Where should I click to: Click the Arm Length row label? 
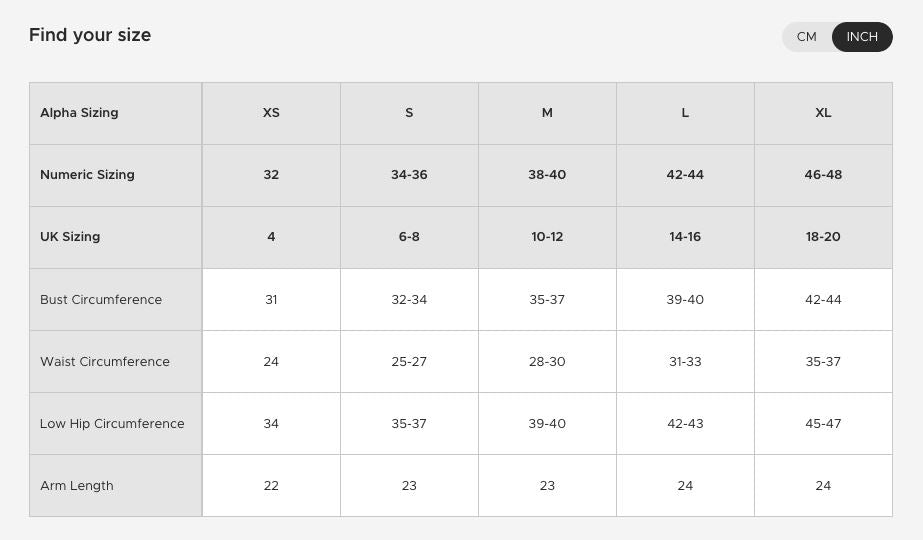77,486
